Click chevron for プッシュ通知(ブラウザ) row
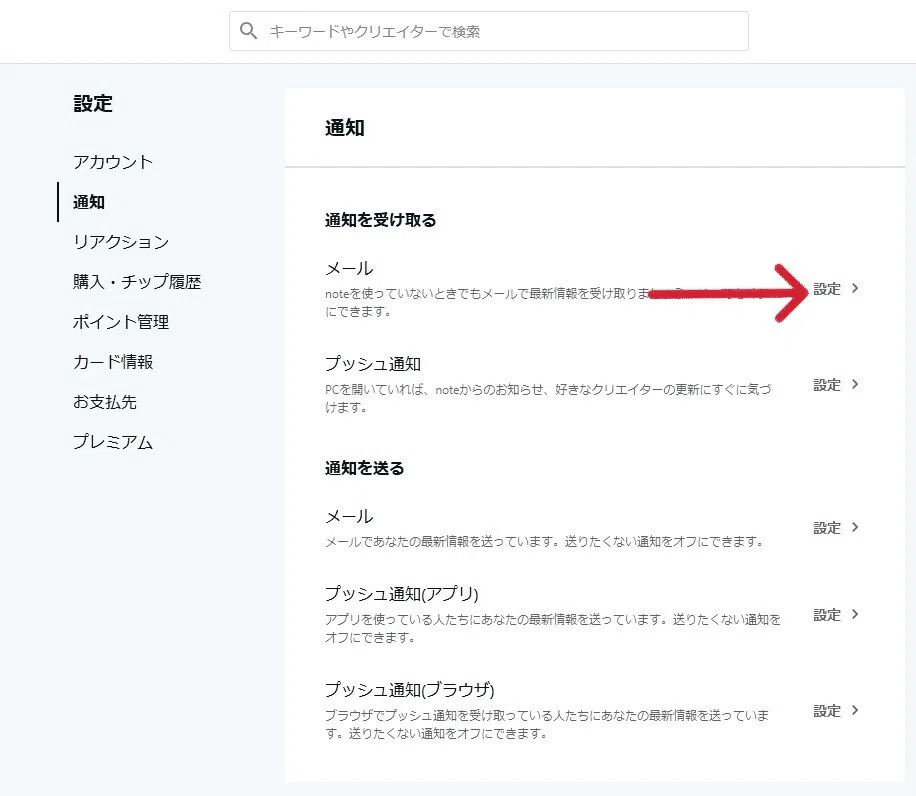916x796 pixels. pos(855,710)
